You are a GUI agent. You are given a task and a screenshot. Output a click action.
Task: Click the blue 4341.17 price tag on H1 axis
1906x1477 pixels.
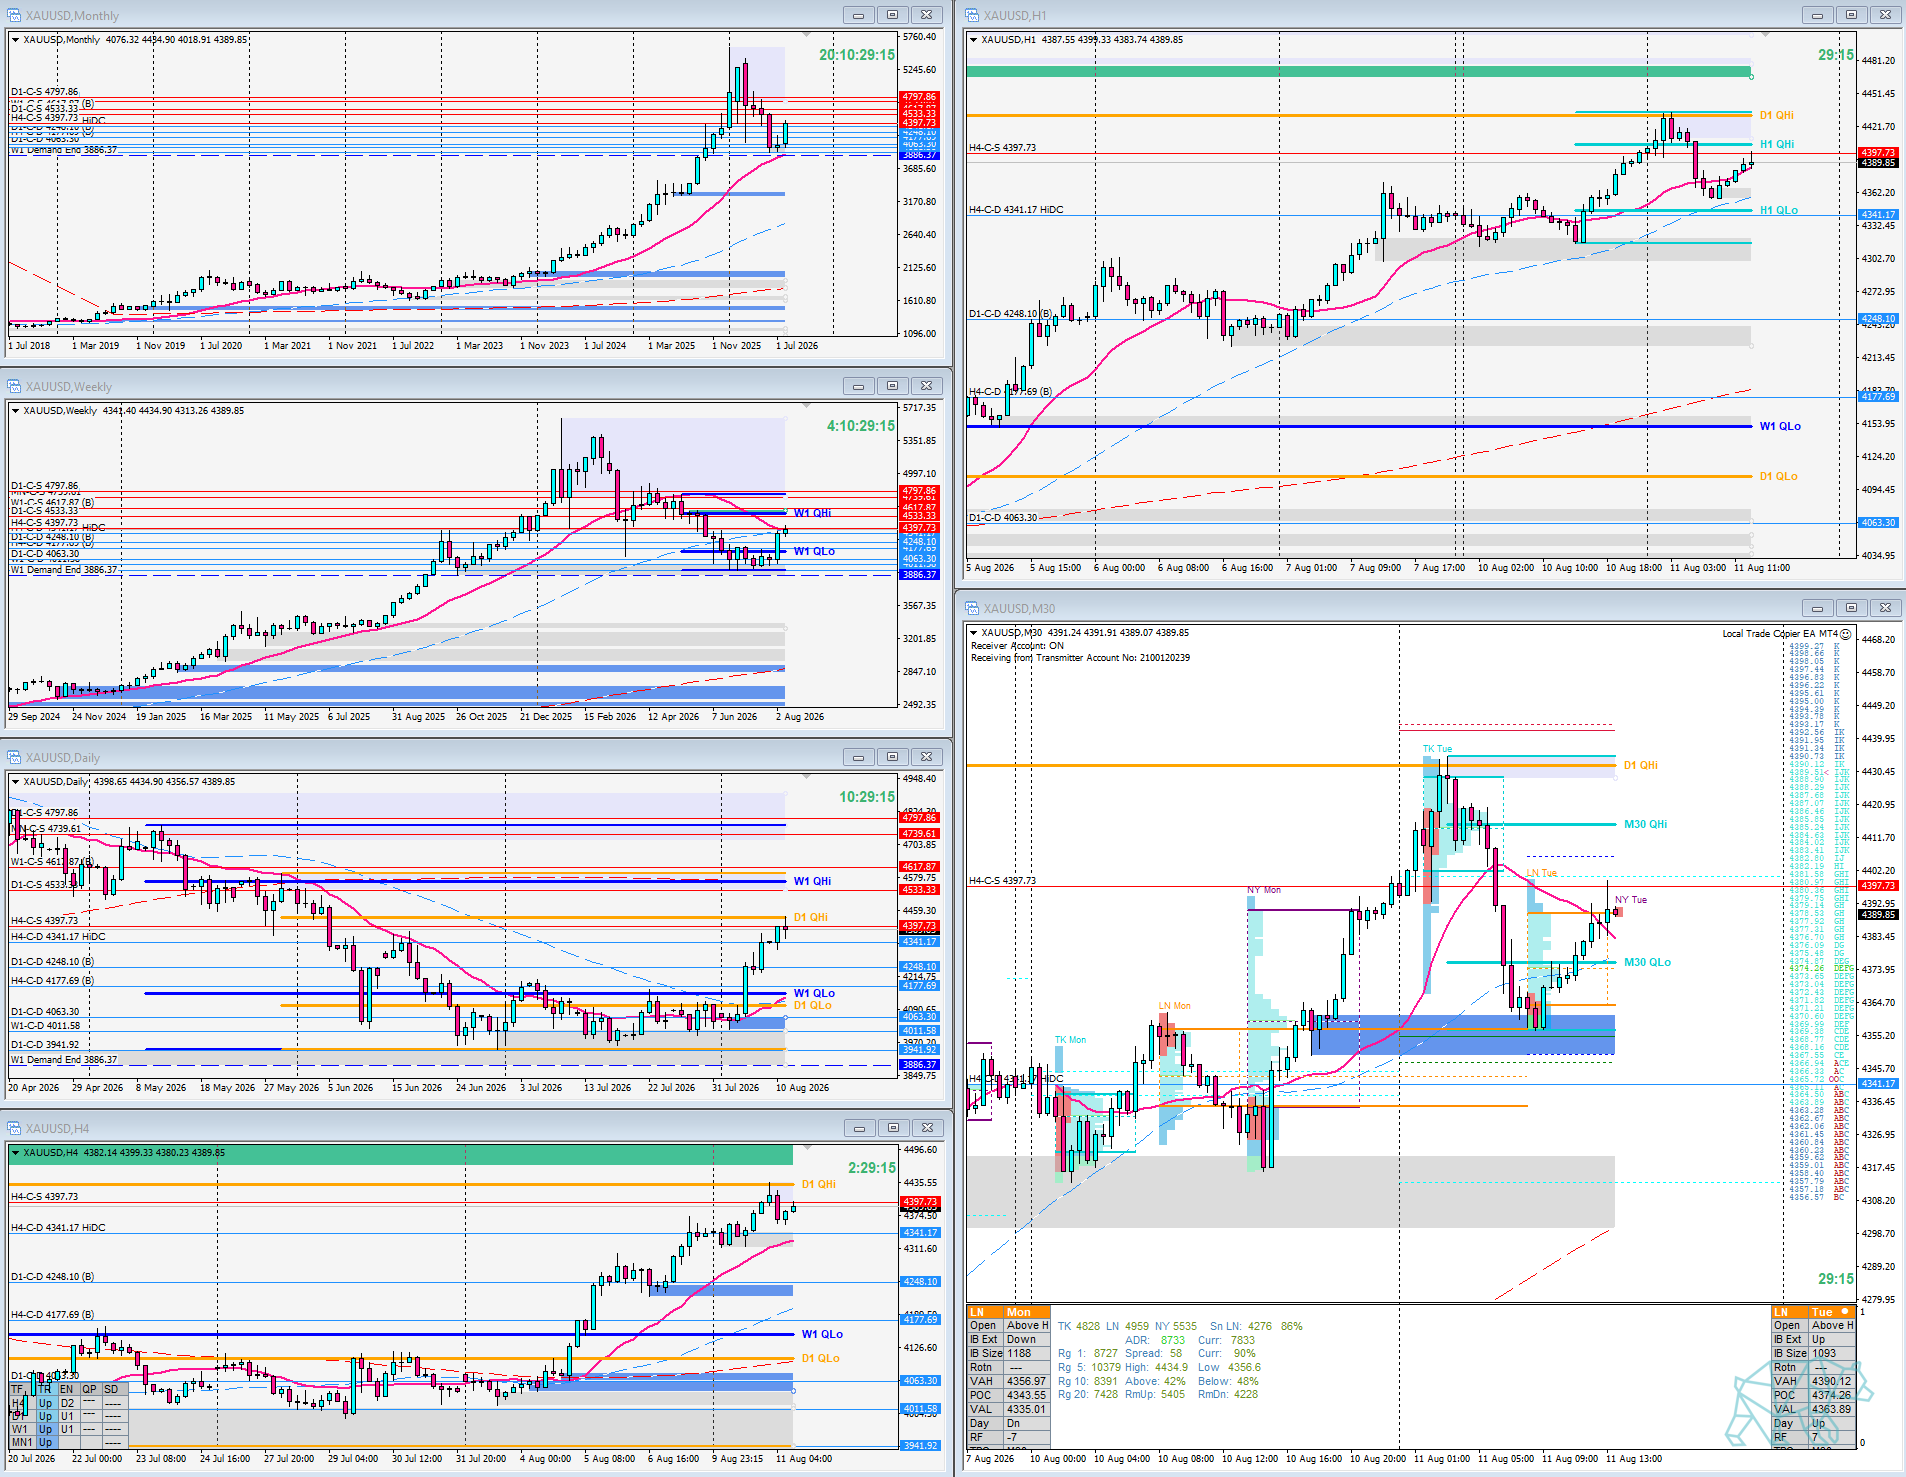[1878, 215]
